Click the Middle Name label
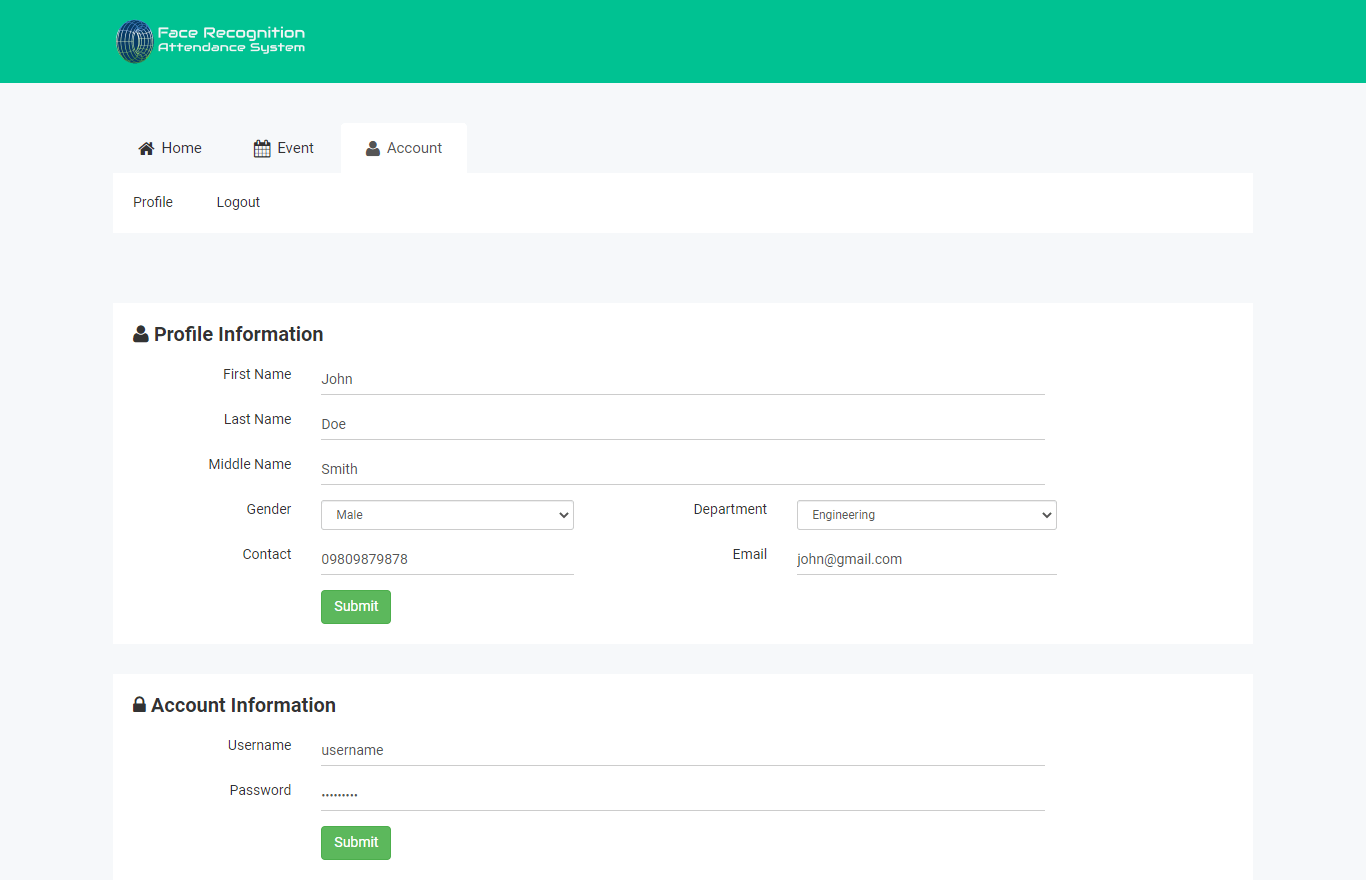1366x880 pixels. pyautogui.click(x=250, y=464)
